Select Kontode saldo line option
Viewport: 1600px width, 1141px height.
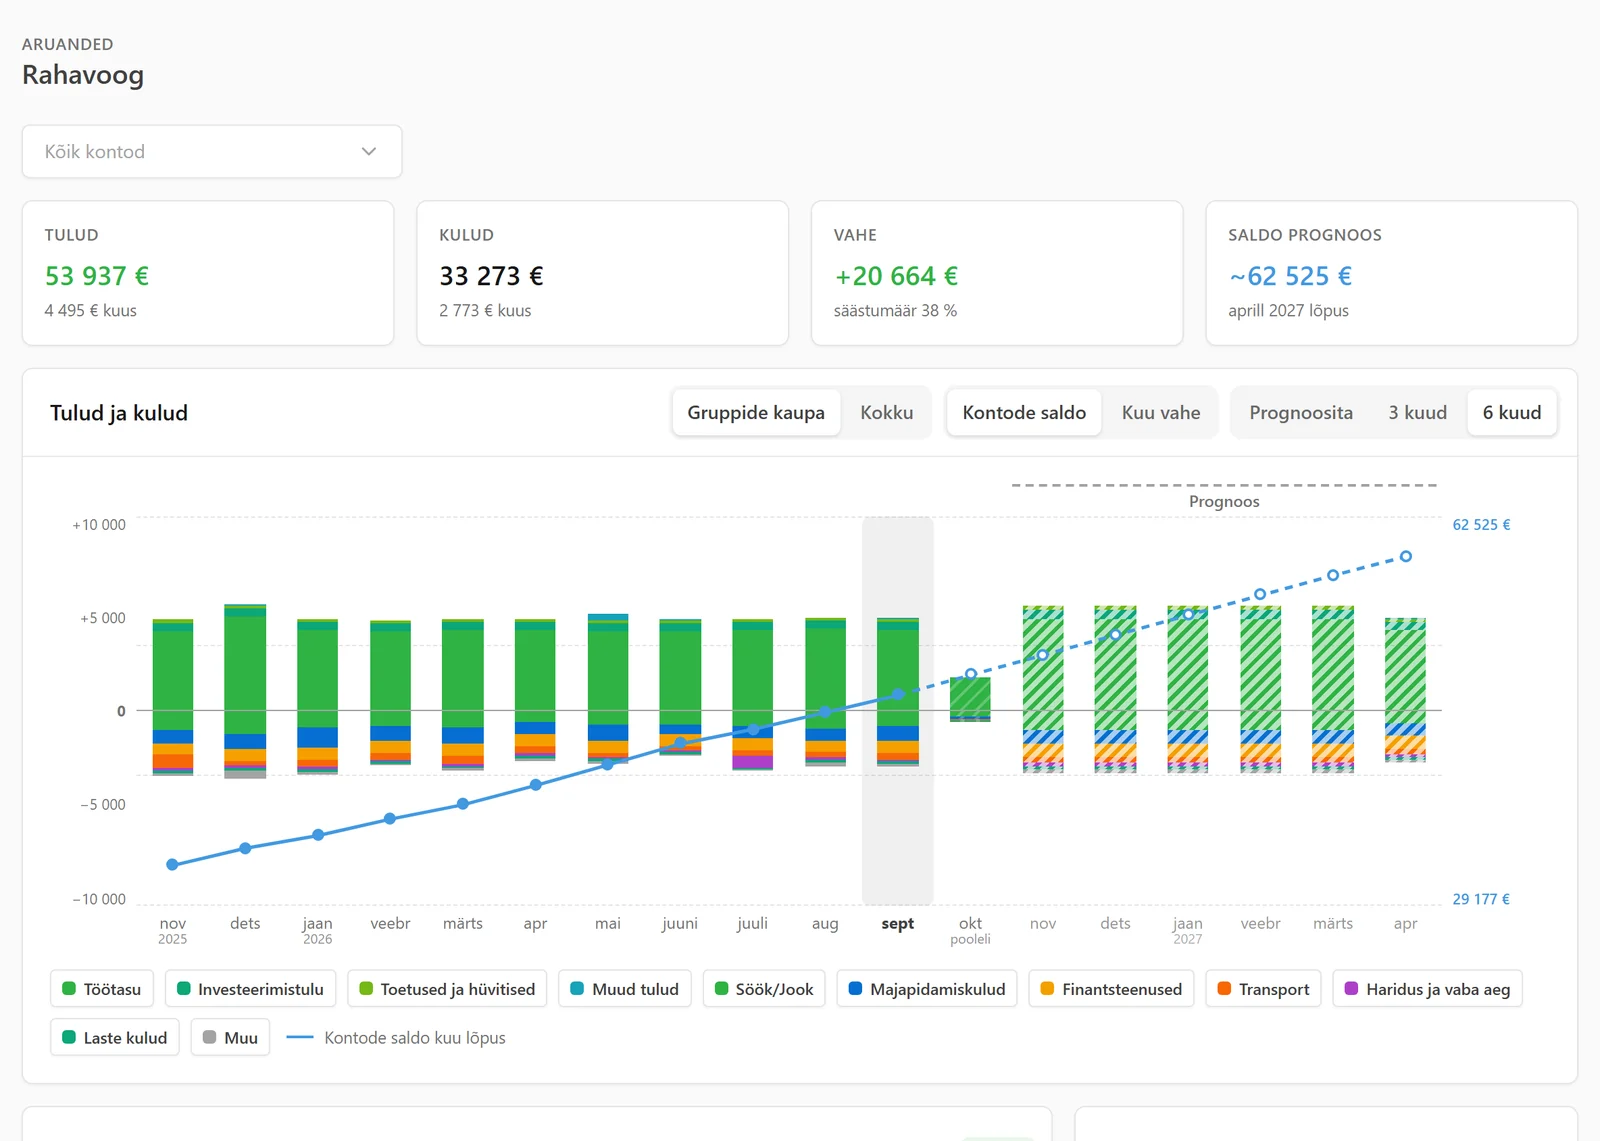[1024, 413]
